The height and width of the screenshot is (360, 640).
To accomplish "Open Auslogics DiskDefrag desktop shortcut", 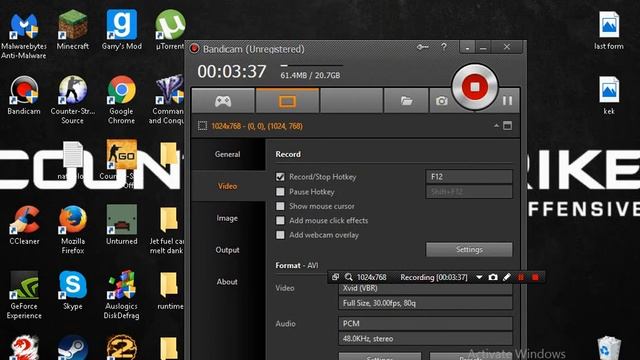I will (x=122, y=295).
